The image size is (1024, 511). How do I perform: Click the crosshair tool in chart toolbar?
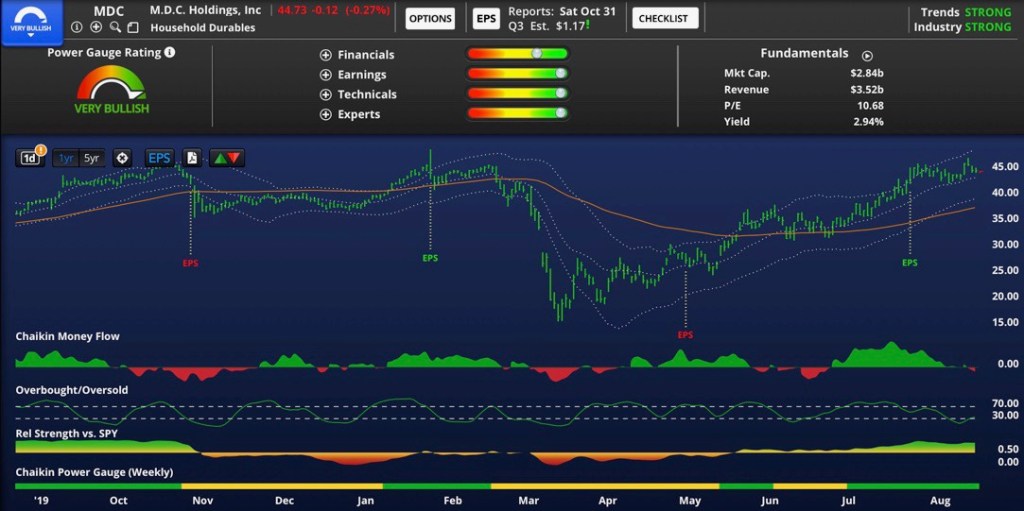122,158
